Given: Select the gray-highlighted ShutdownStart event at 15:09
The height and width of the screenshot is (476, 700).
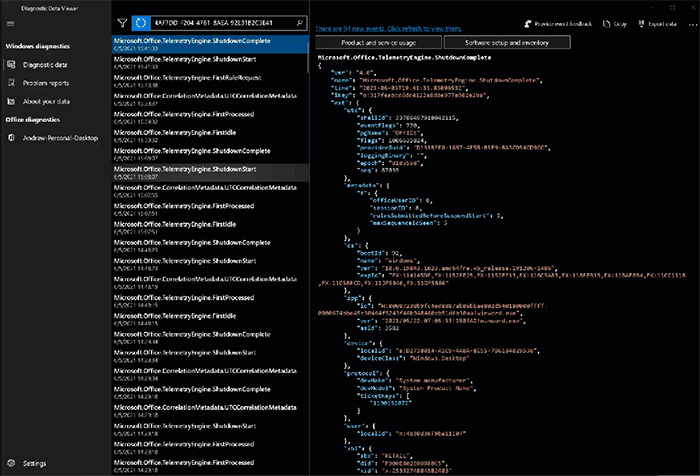Looking at the screenshot, I should 210,172.
